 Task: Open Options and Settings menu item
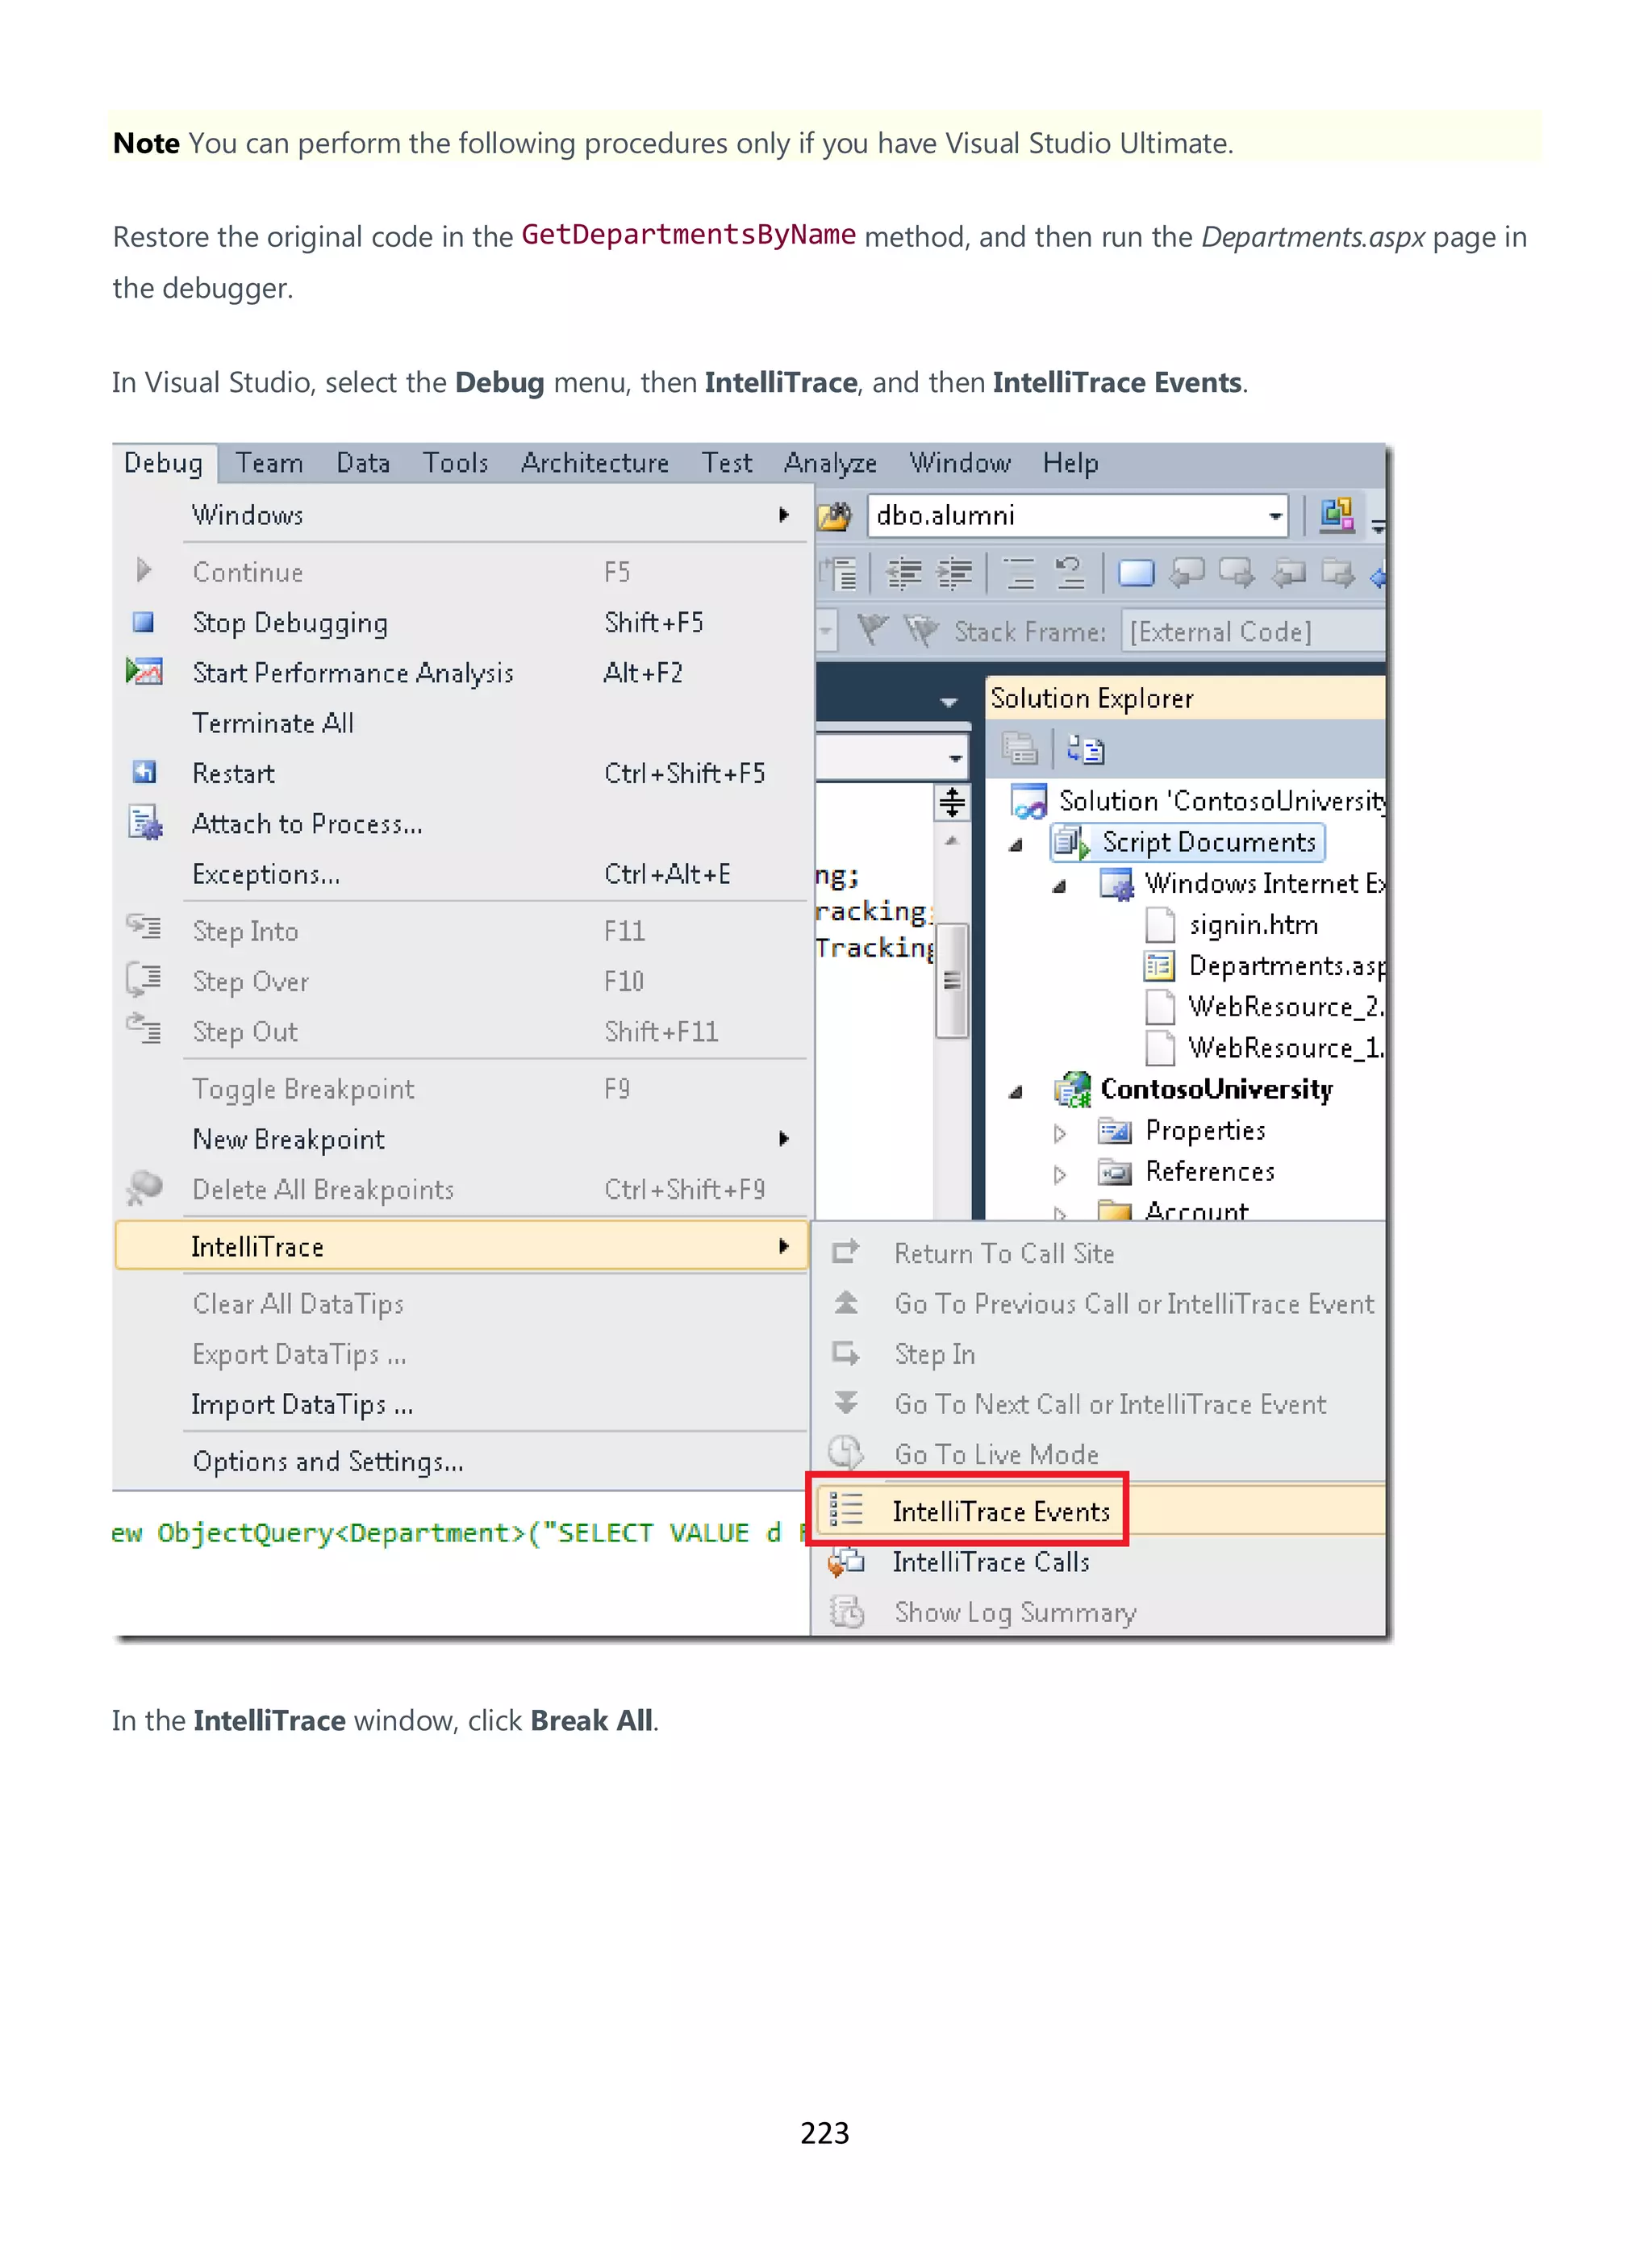[x=462, y=1462]
